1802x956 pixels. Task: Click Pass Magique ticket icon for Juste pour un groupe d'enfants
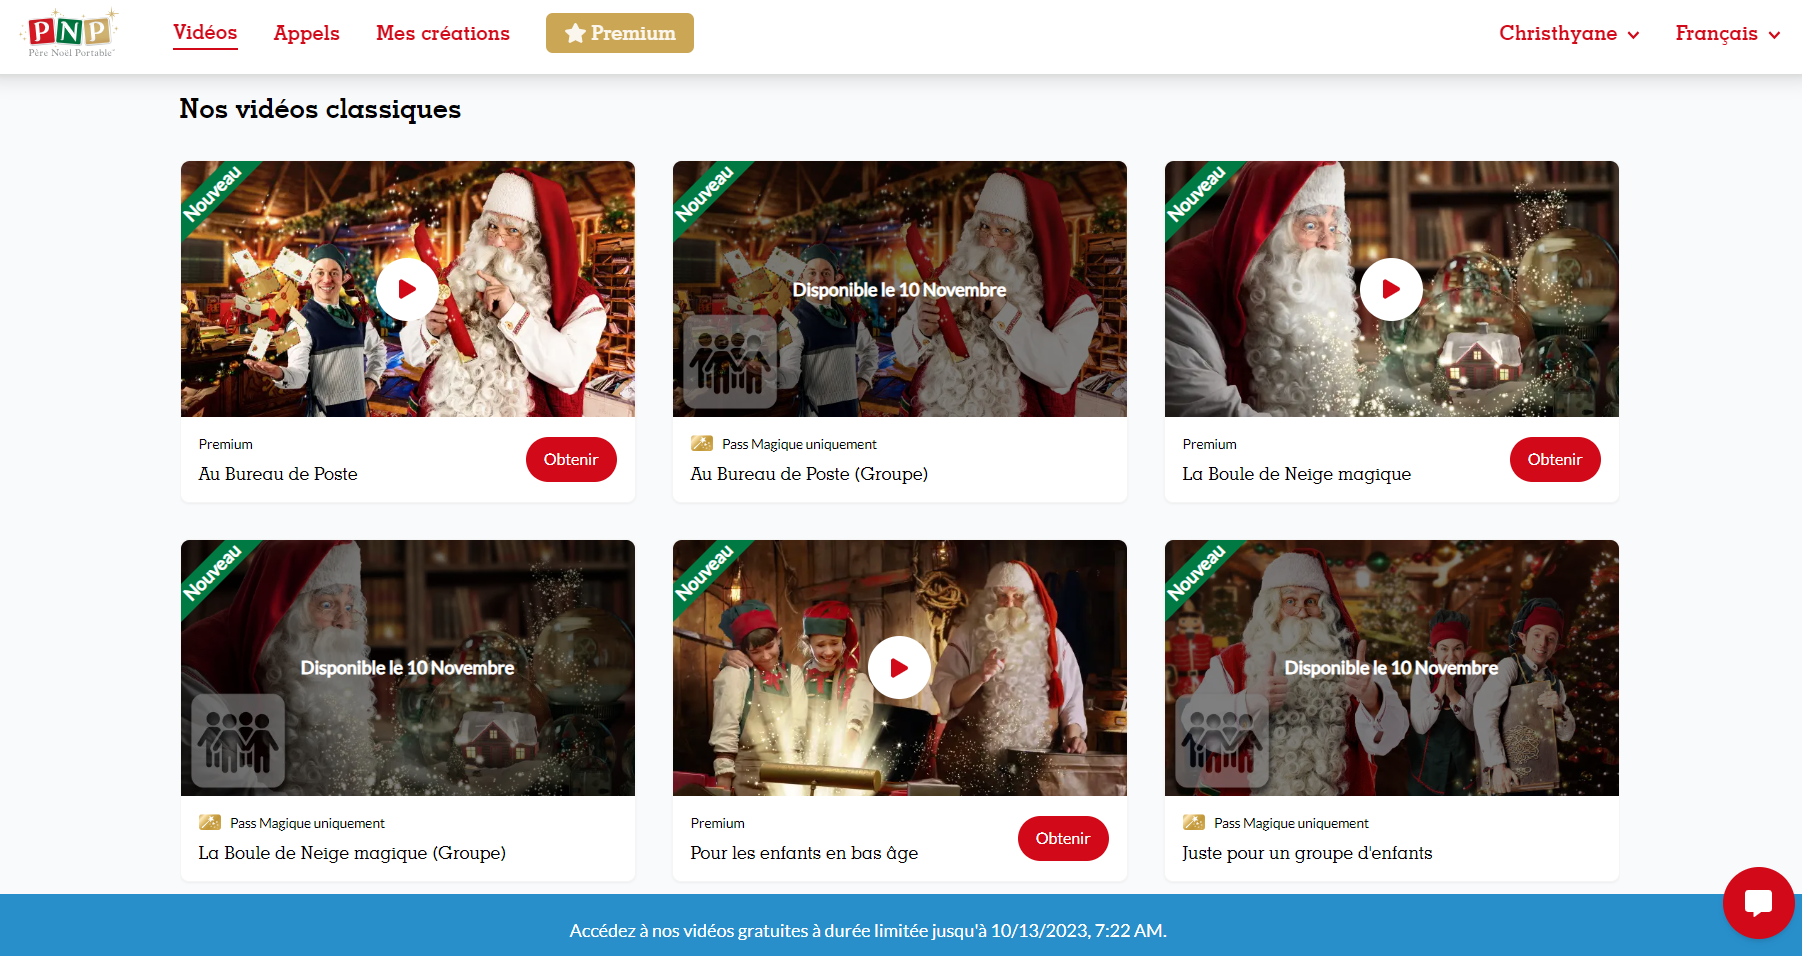1194,822
